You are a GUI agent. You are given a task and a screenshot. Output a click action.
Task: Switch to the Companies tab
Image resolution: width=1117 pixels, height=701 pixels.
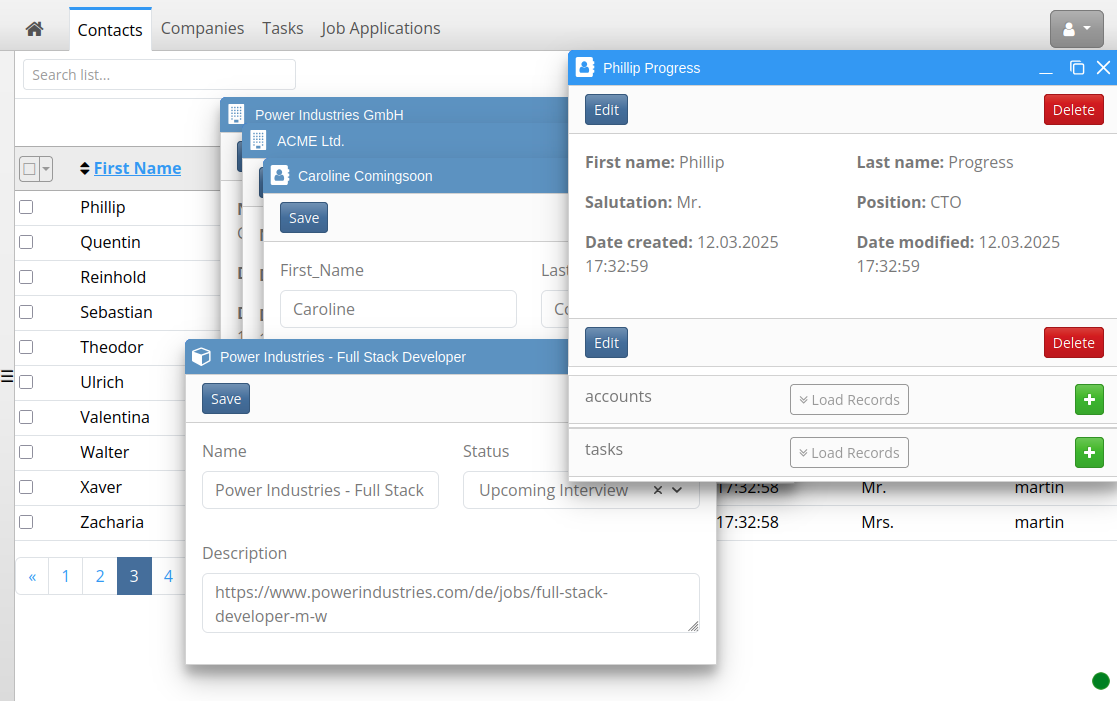click(x=202, y=28)
